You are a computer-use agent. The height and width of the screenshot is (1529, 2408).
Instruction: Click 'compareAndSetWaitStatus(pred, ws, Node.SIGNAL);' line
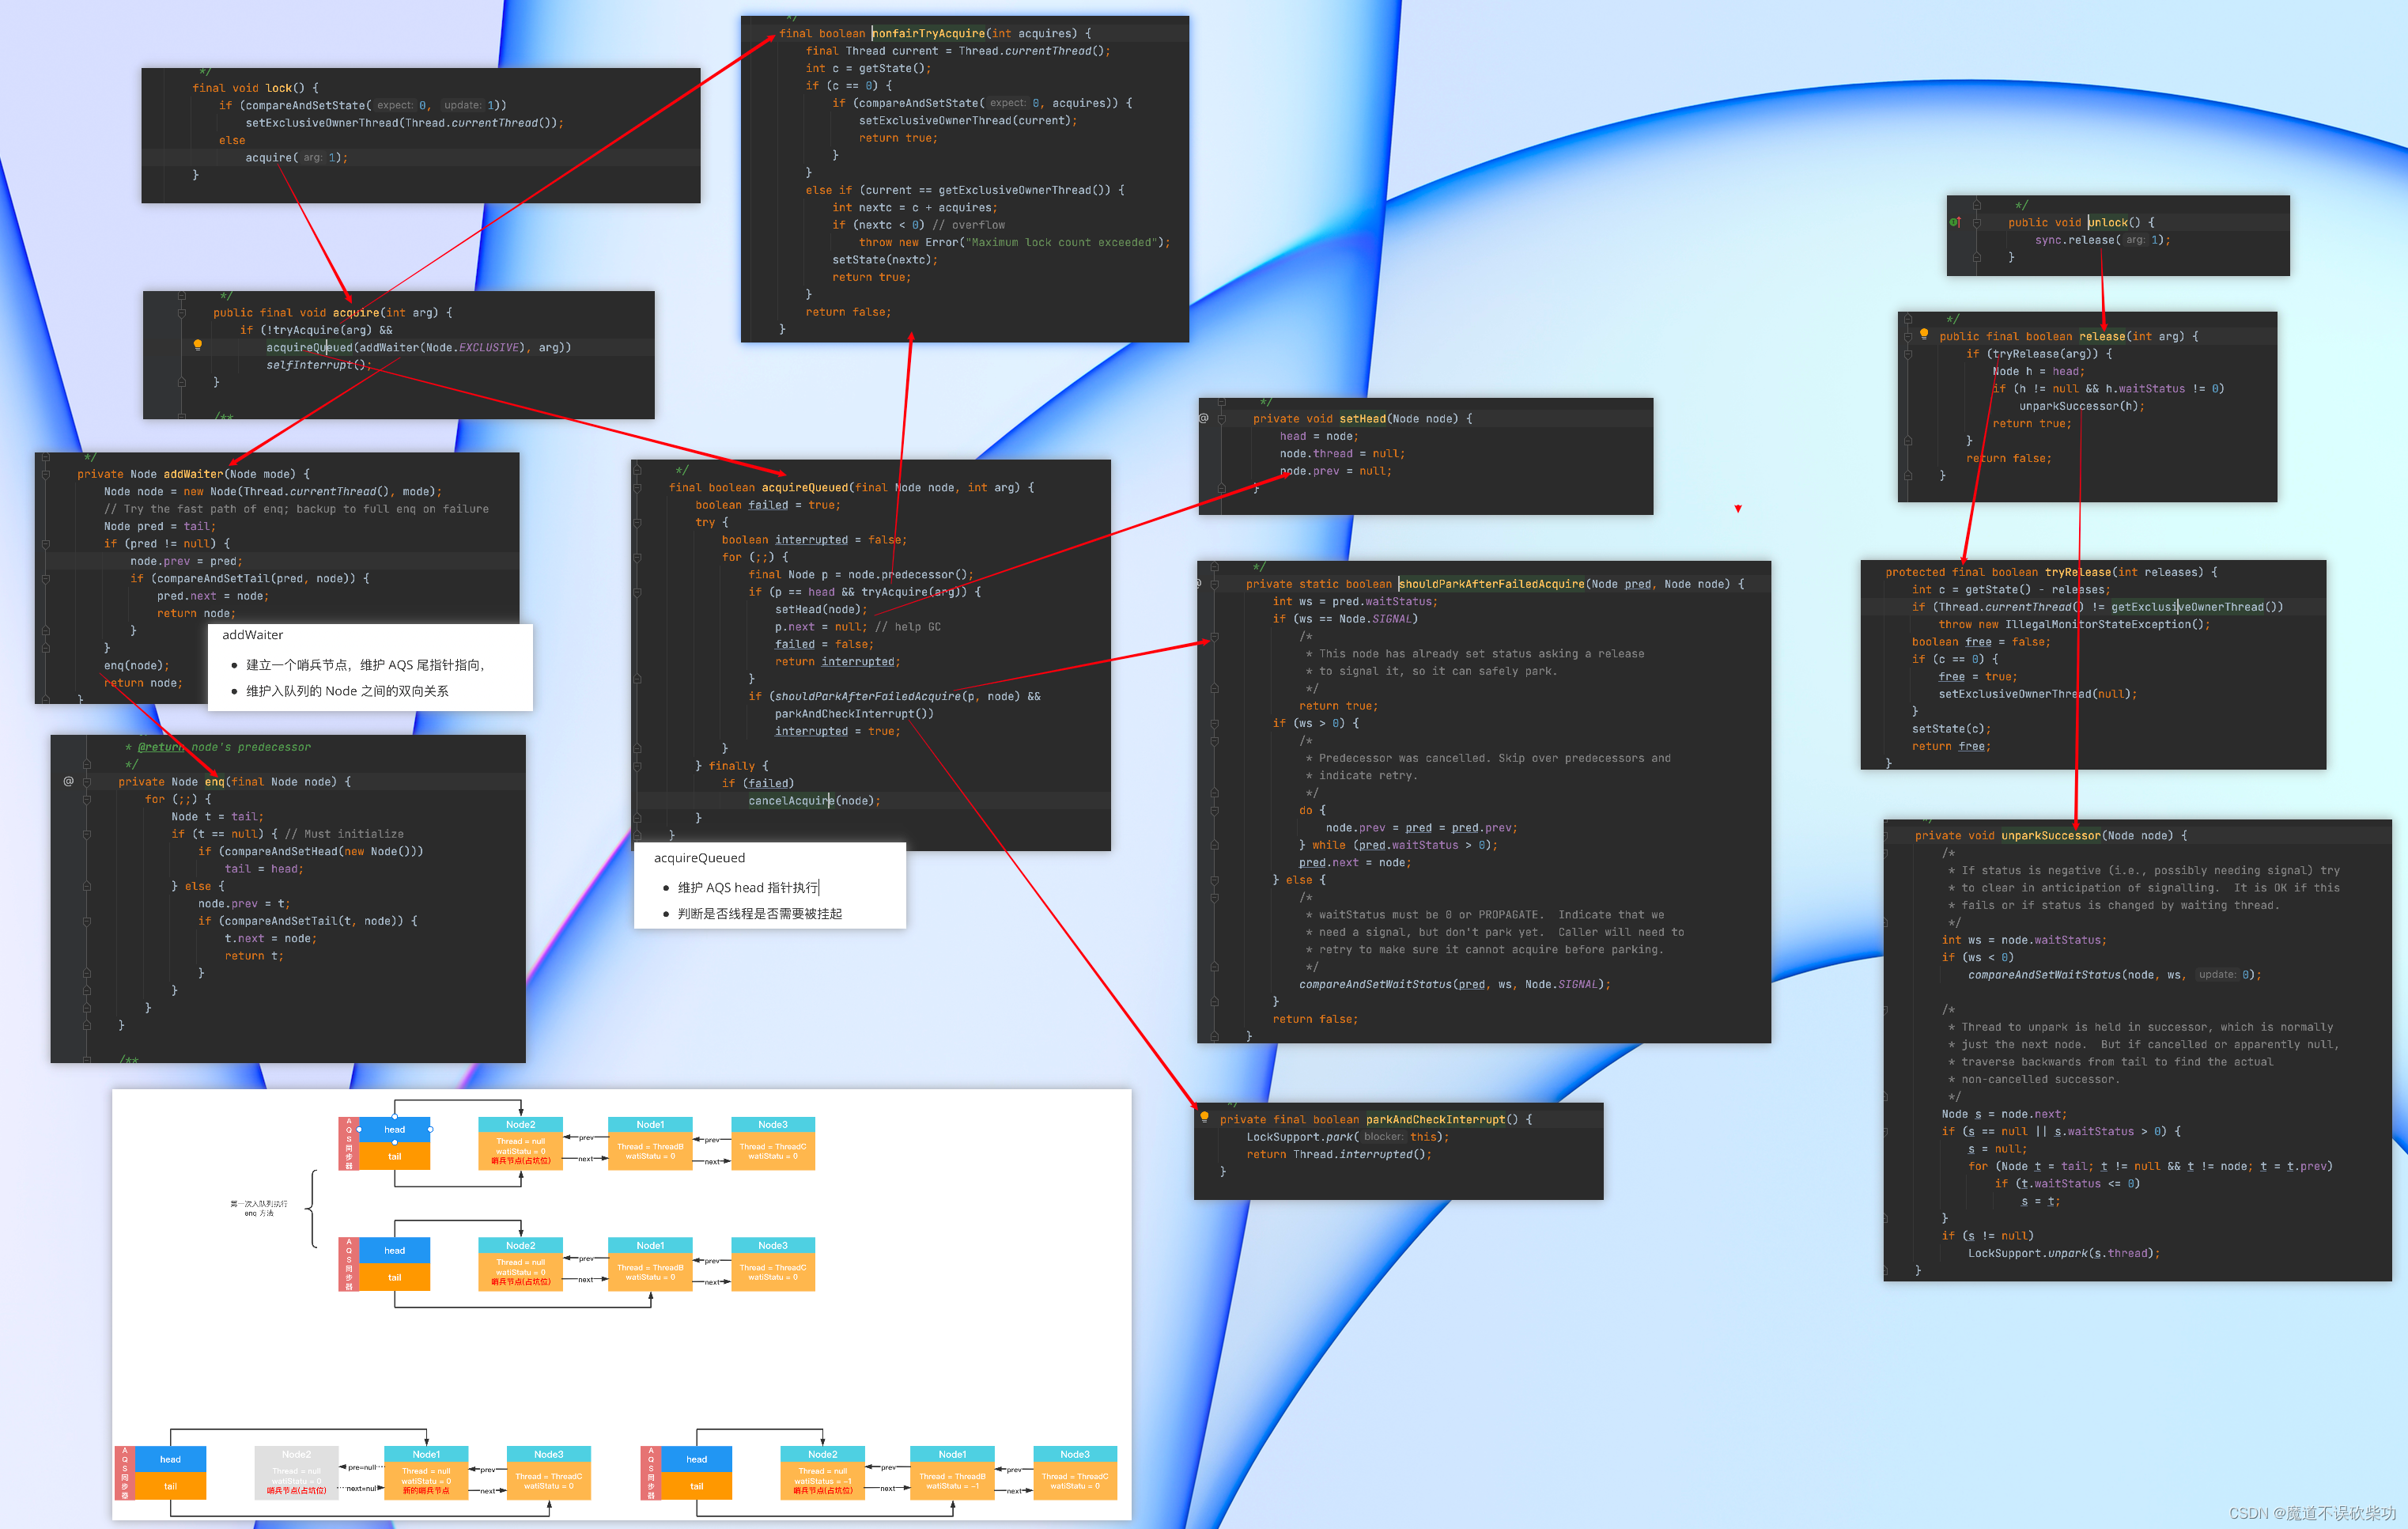pos(1455,985)
